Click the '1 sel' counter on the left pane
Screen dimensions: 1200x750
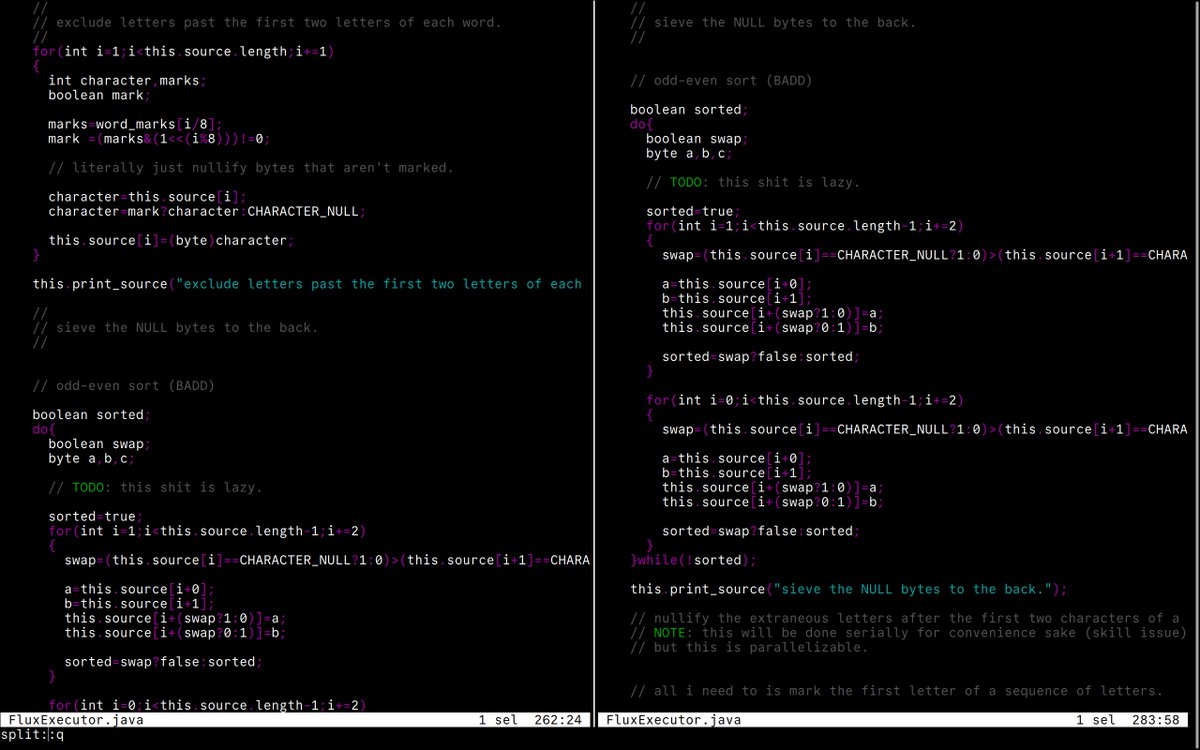pyautogui.click(x=497, y=719)
